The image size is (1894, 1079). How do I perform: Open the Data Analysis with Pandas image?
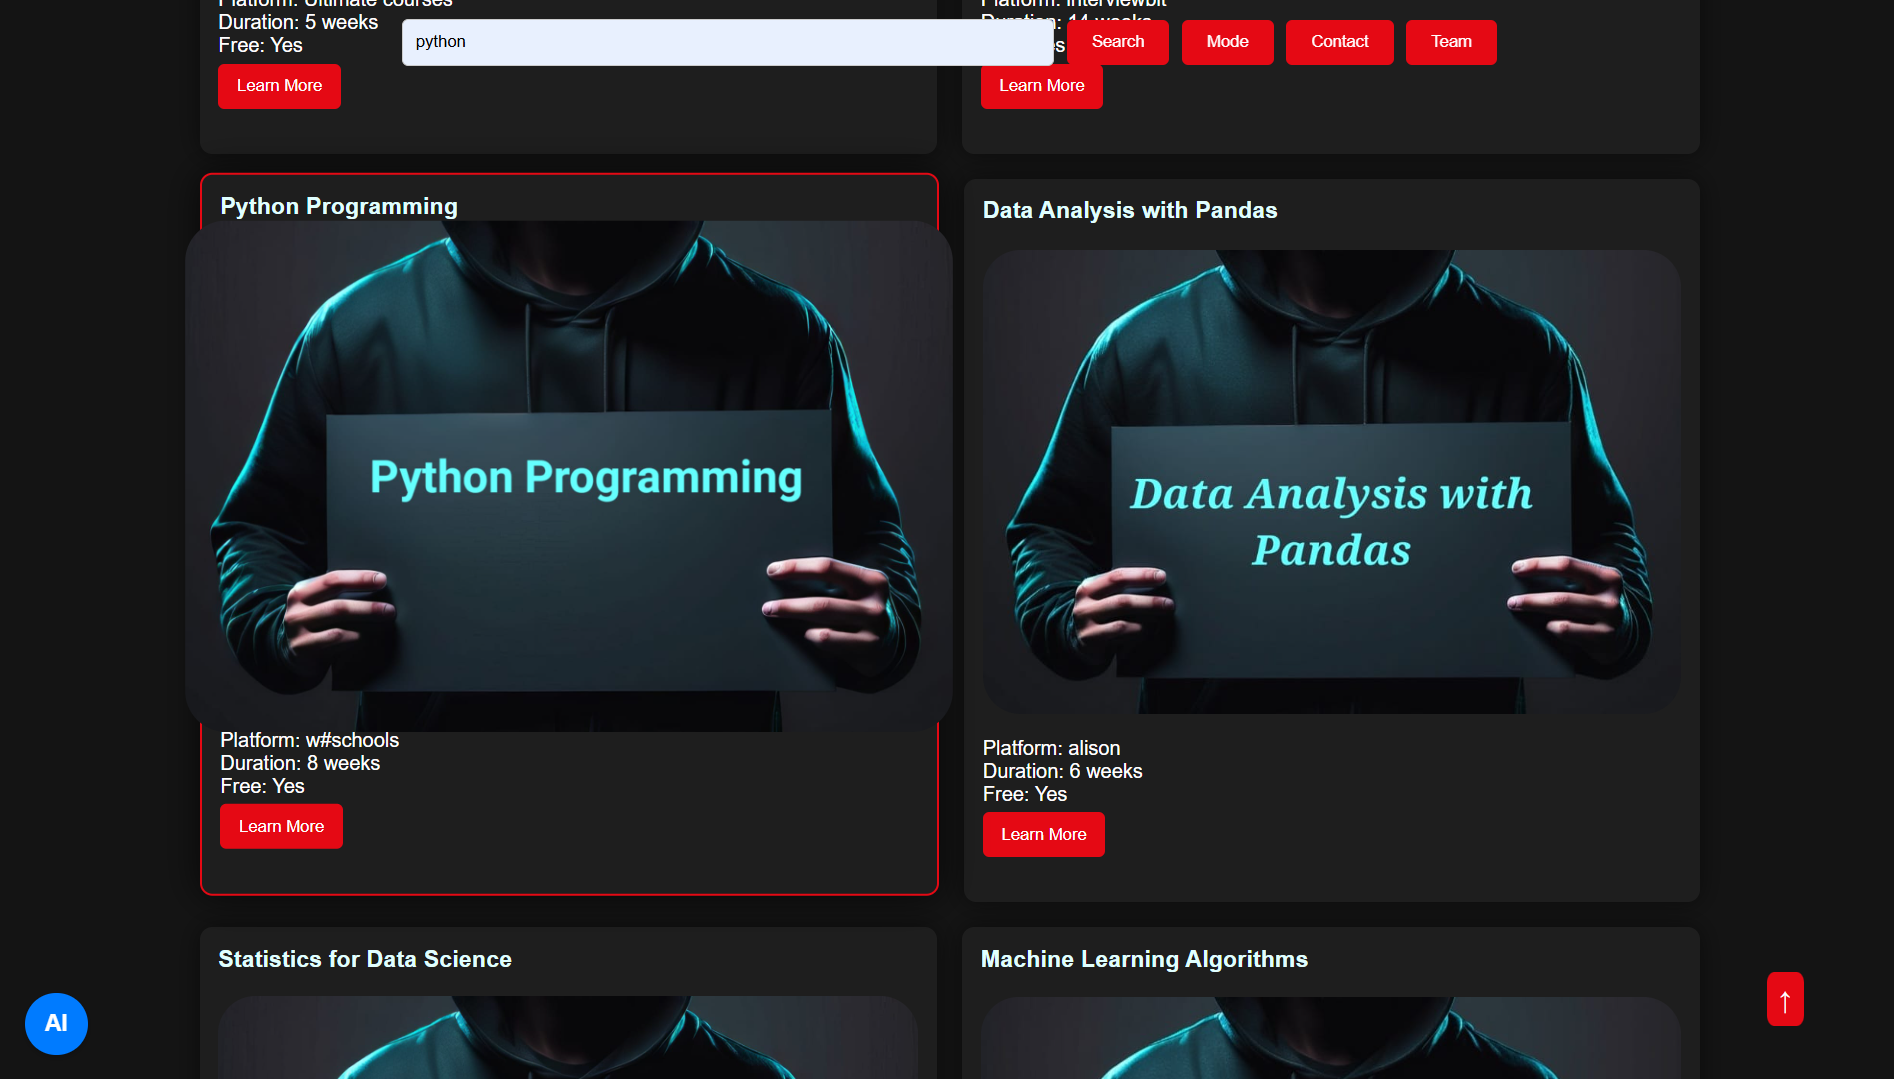pyautogui.click(x=1332, y=482)
